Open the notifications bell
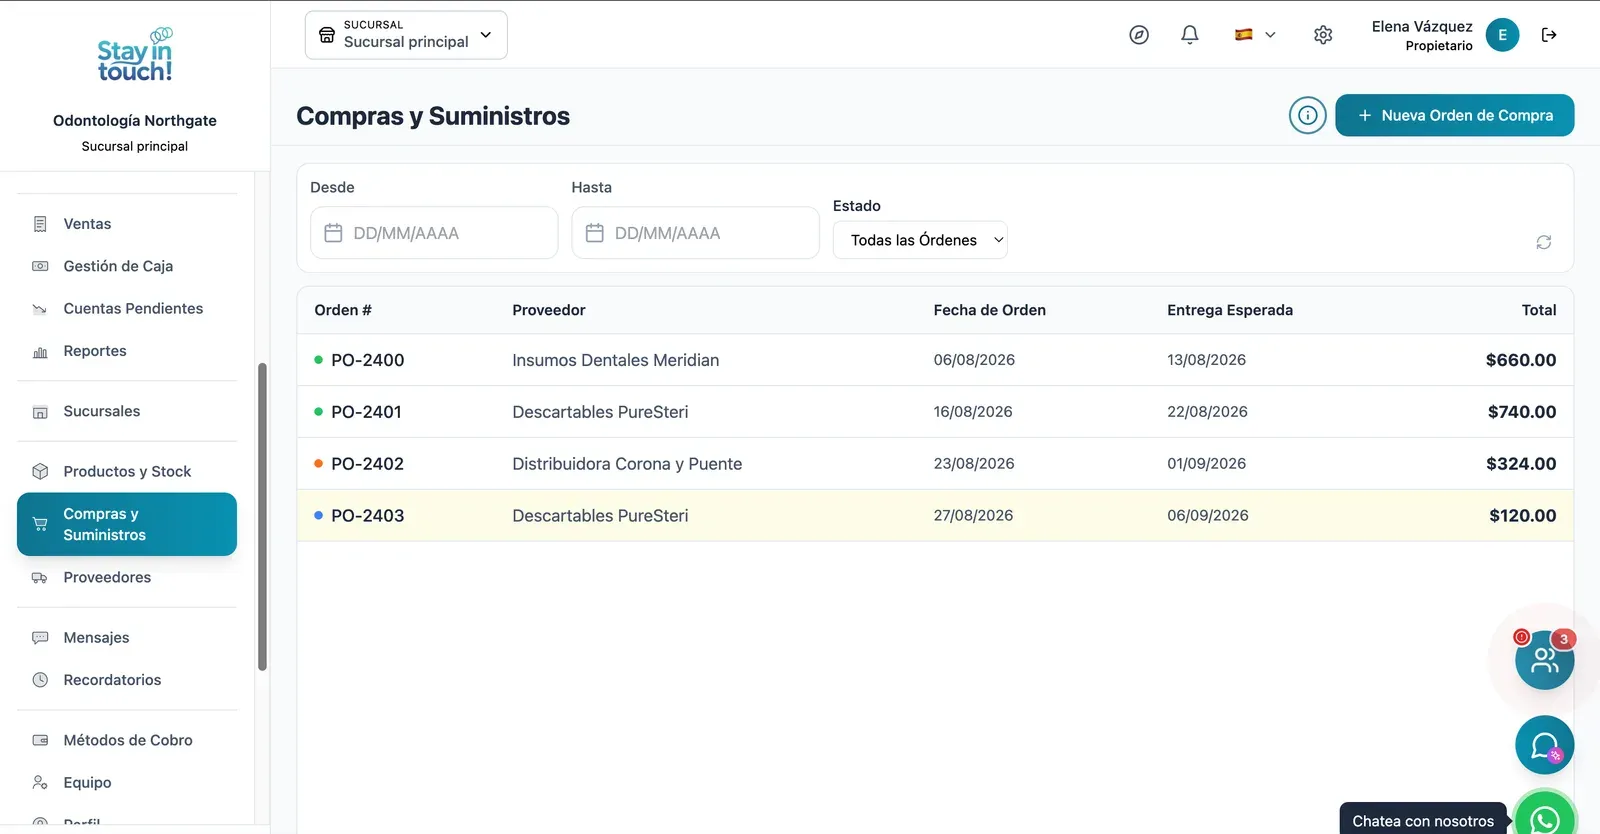Screen dimensions: 1600x834 pos(1190,35)
